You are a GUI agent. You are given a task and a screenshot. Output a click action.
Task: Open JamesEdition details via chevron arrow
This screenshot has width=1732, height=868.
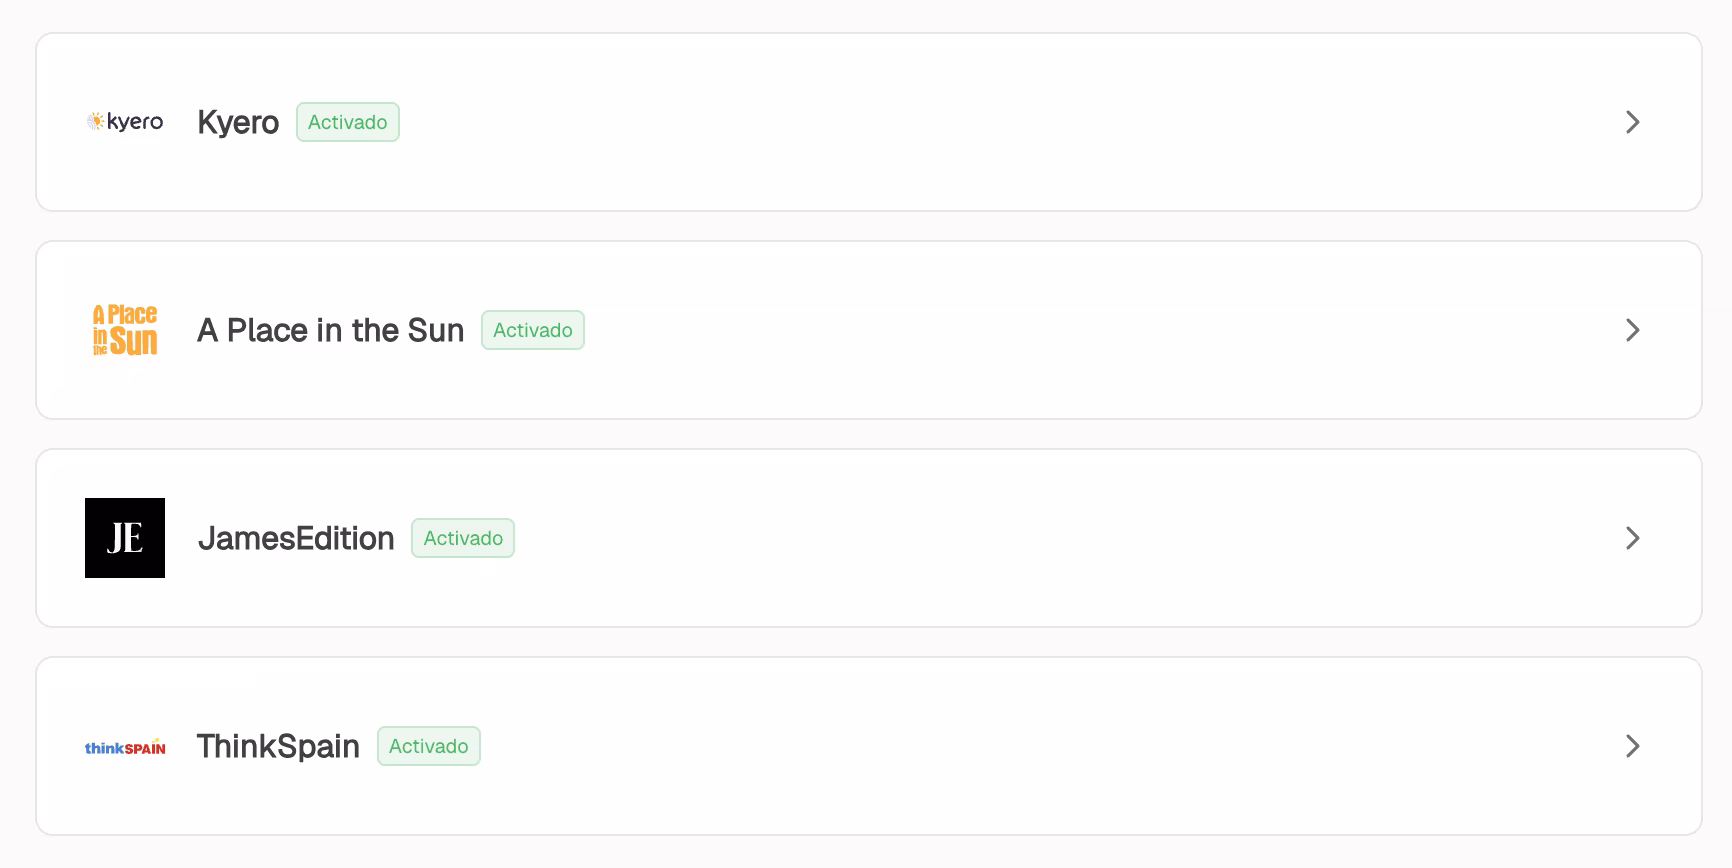tap(1632, 538)
